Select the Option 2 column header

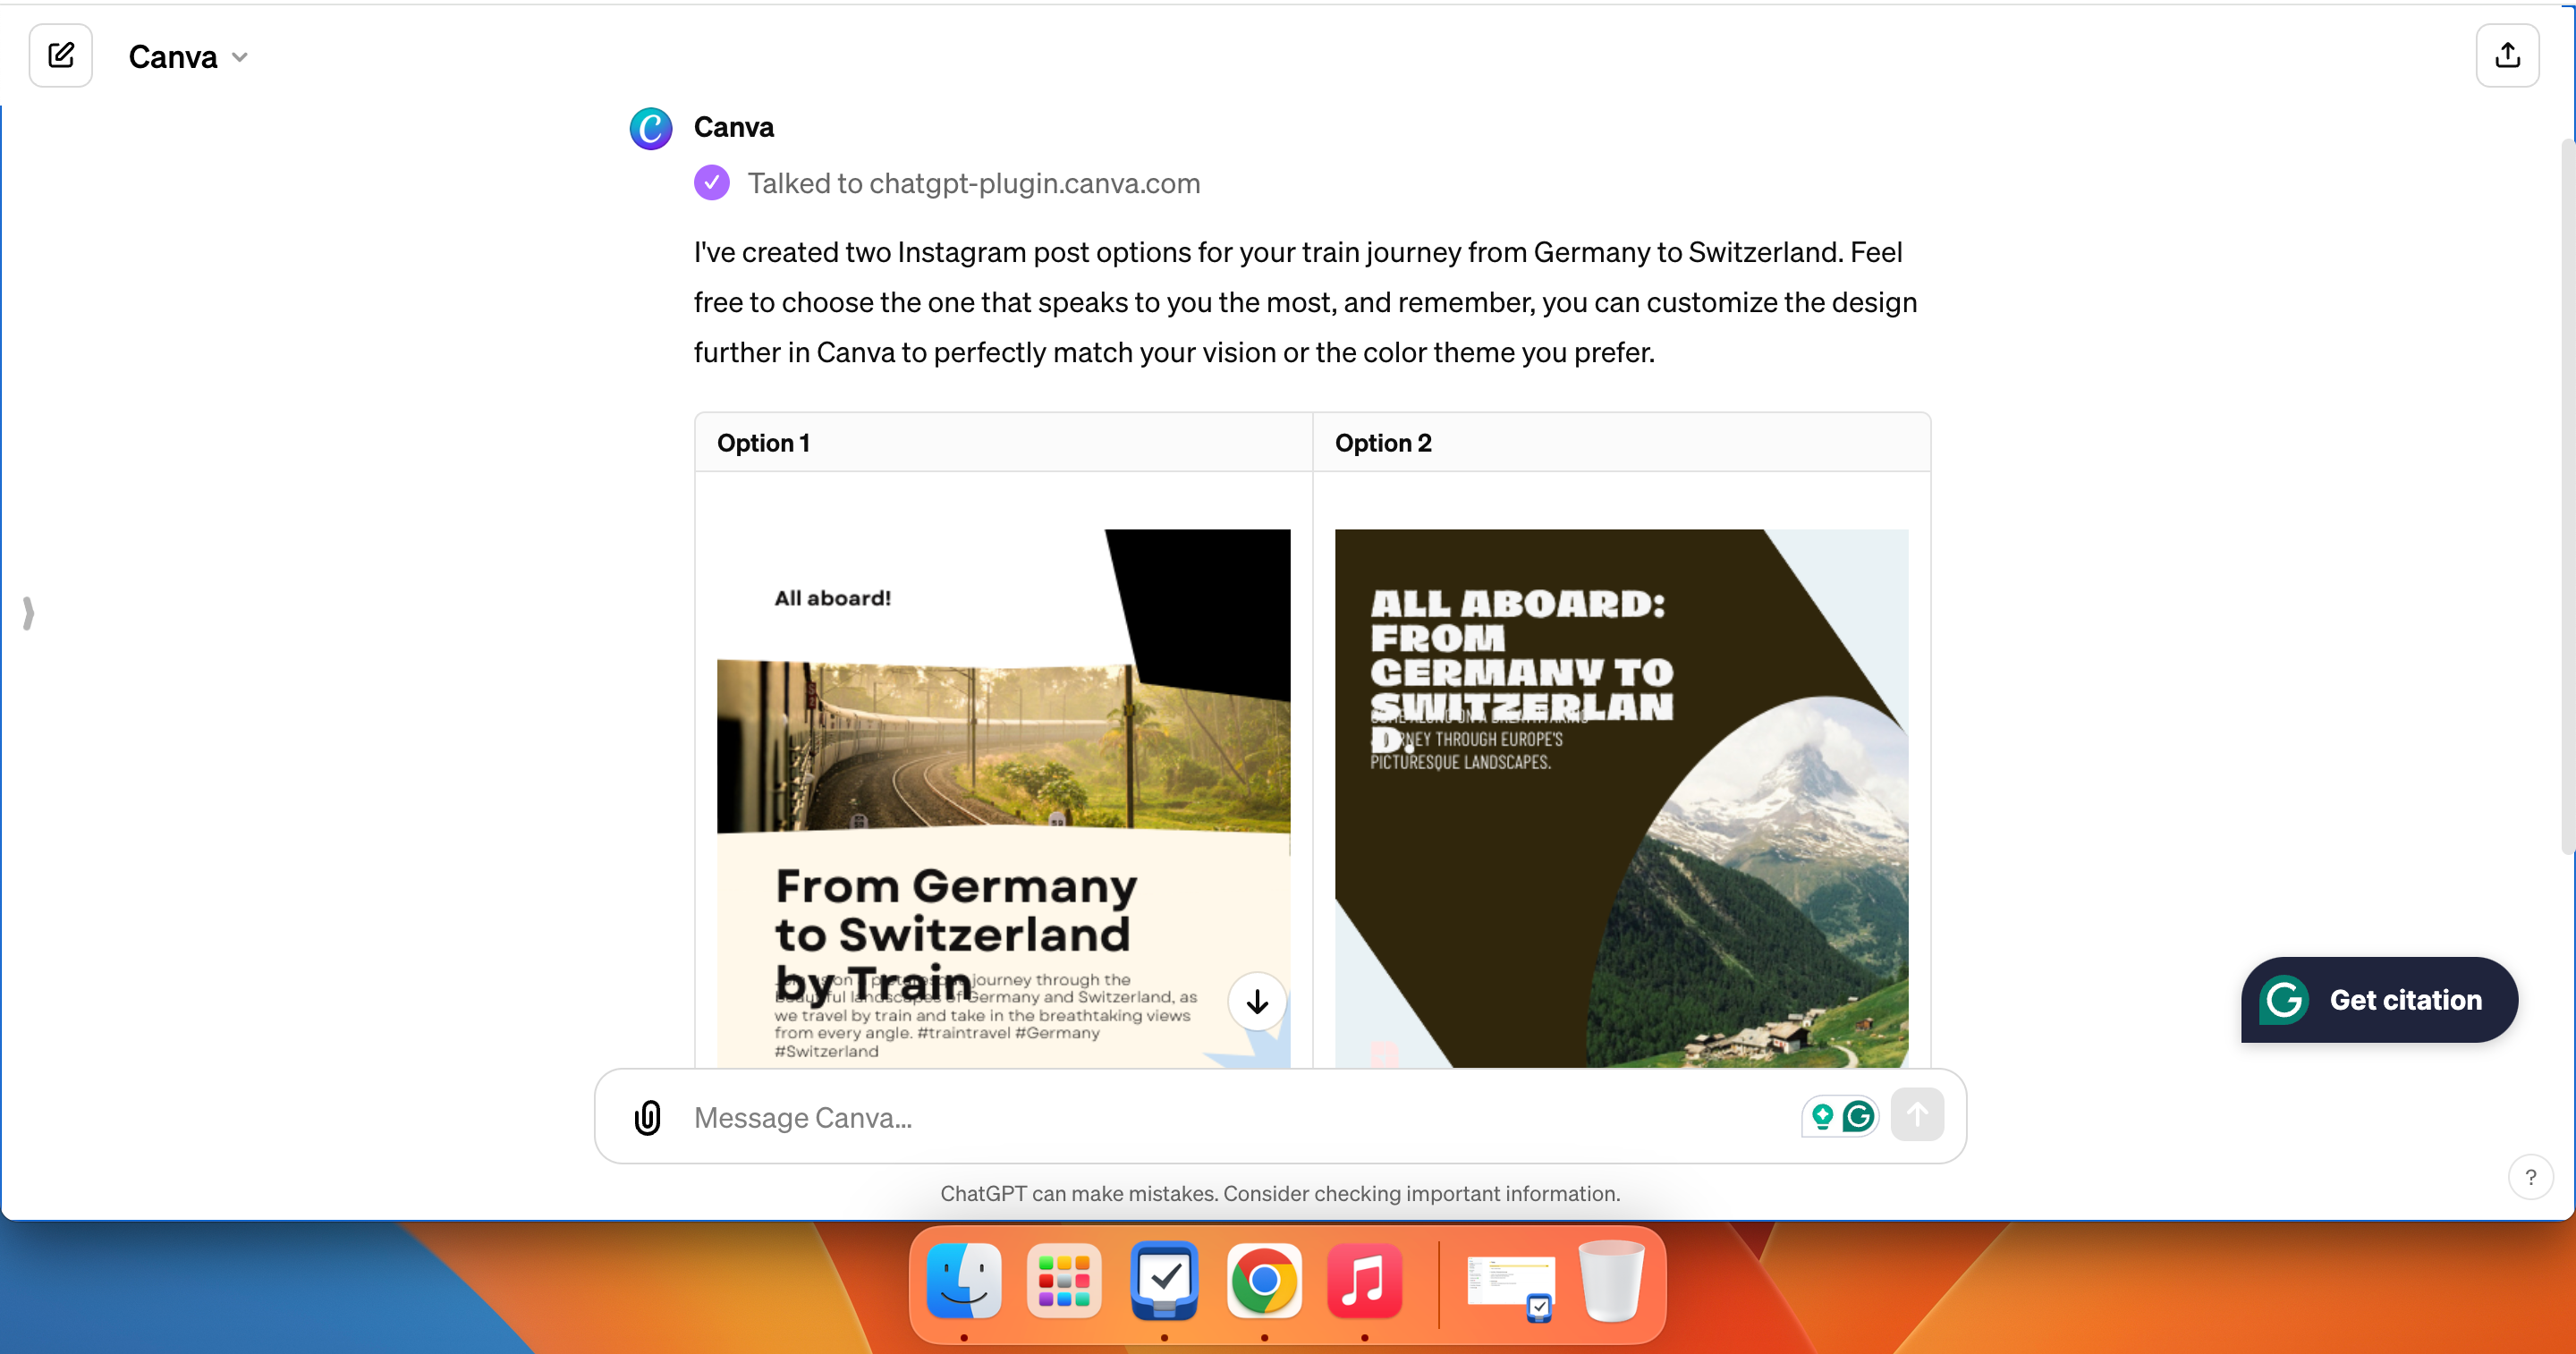tap(1383, 442)
